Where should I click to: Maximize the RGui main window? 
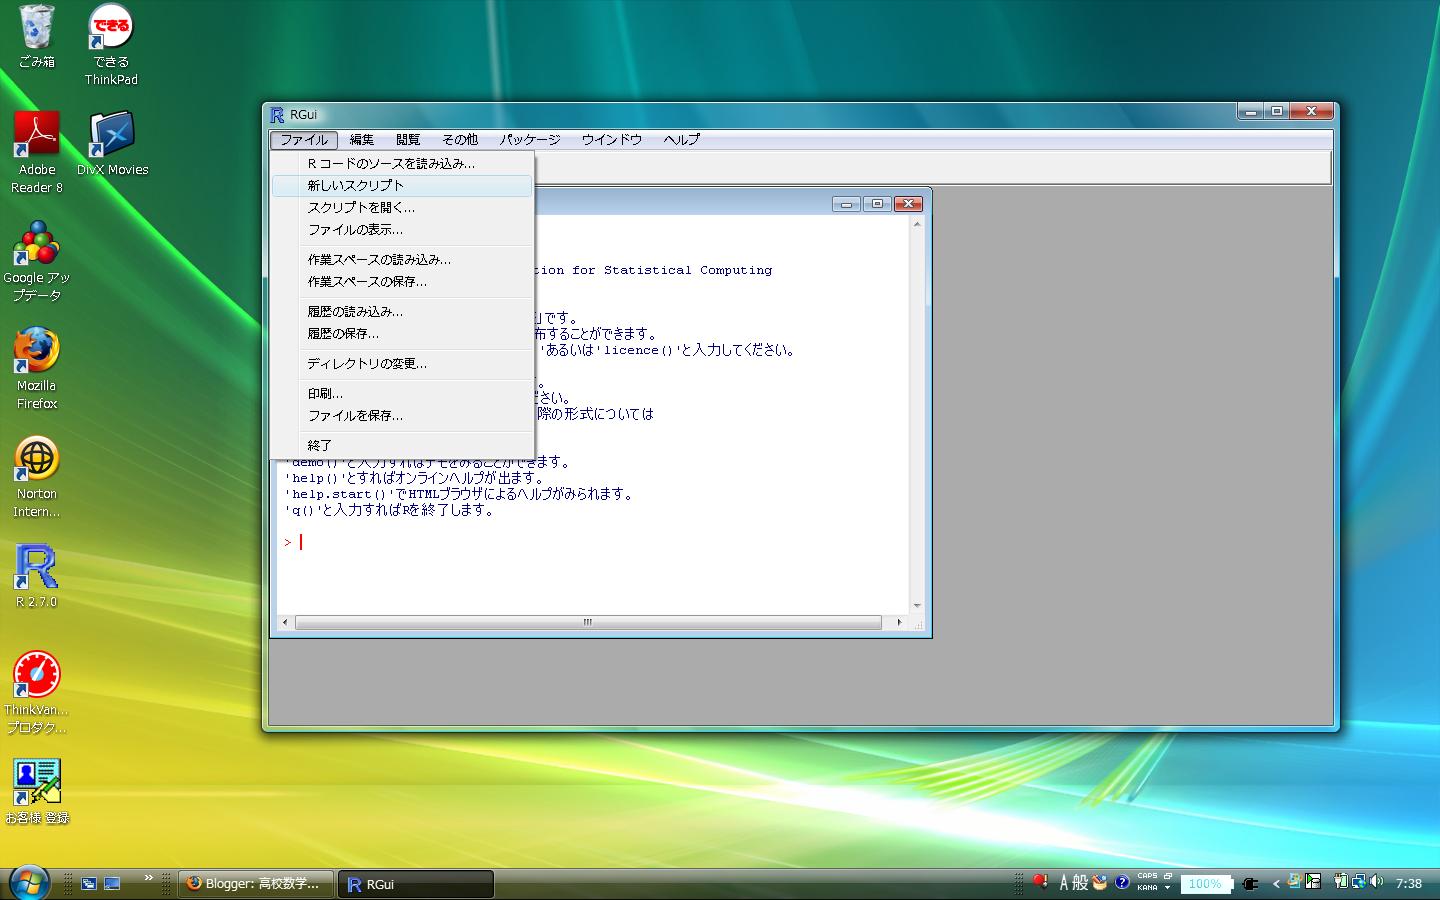[x=1277, y=111]
